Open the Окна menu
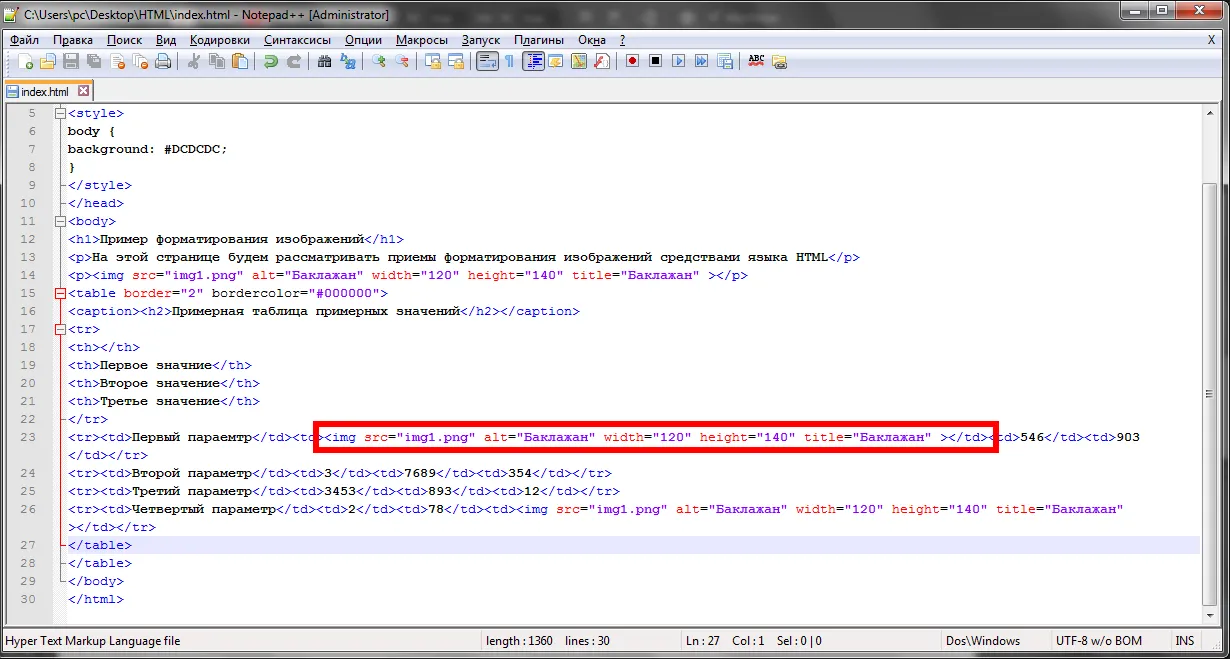 tap(592, 40)
